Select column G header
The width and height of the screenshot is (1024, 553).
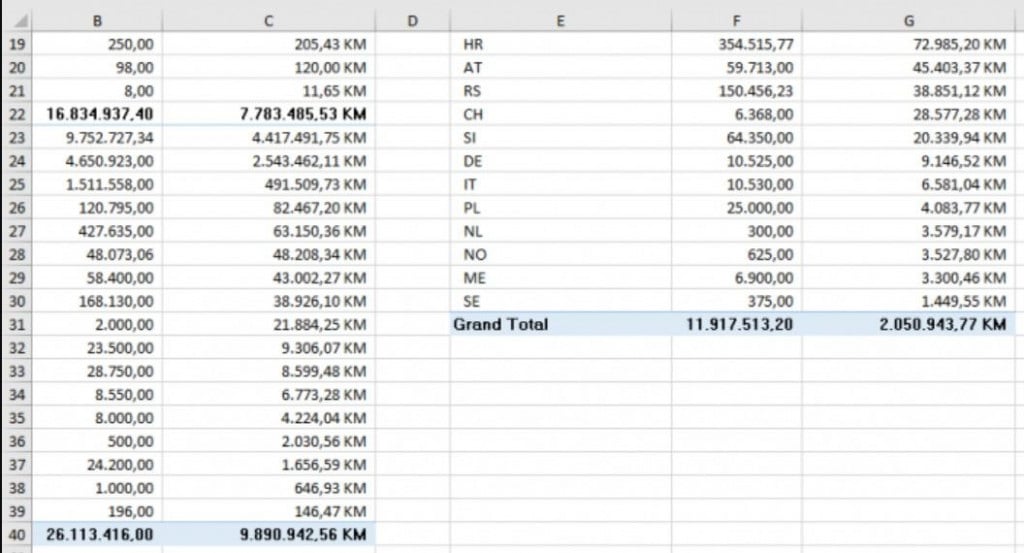tap(908, 21)
